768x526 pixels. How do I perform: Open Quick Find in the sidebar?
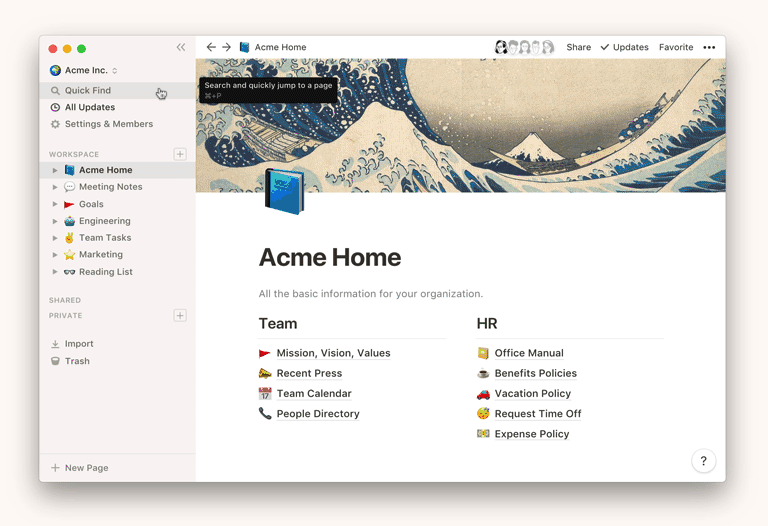[x=88, y=90]
